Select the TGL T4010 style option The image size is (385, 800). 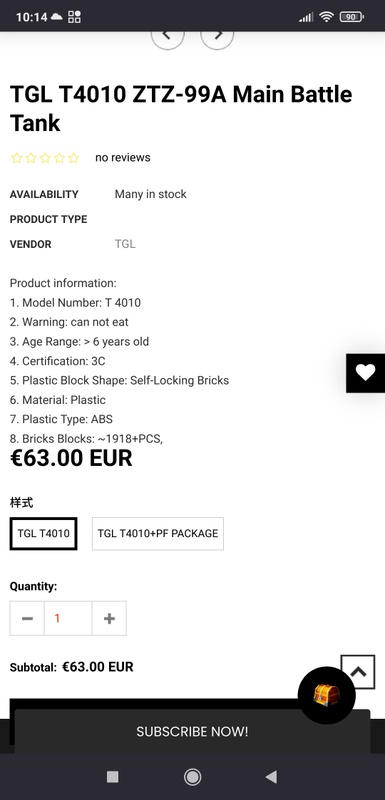43,534
